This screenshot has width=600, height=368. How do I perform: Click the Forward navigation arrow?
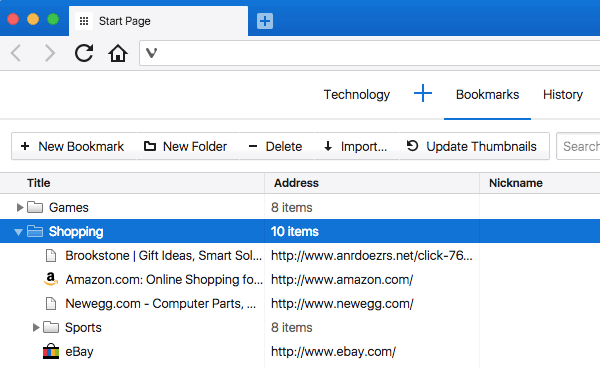tap(50, 53)
